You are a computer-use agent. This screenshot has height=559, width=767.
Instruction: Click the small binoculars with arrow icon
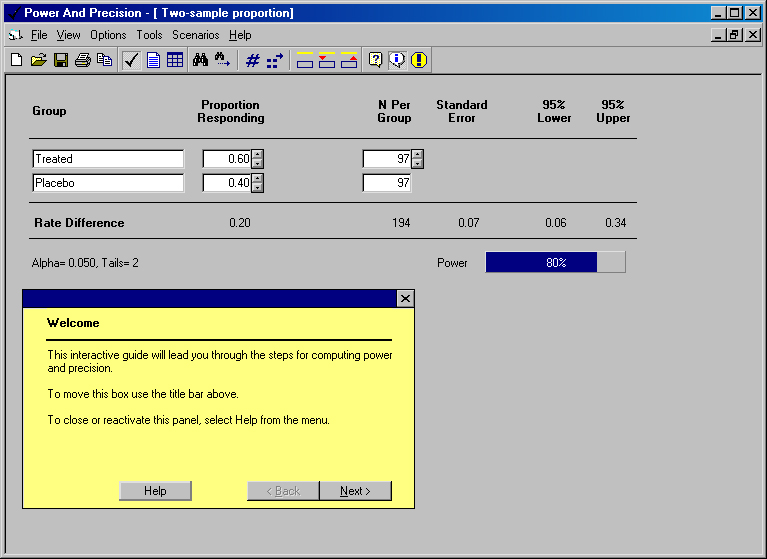pos(222,60)
